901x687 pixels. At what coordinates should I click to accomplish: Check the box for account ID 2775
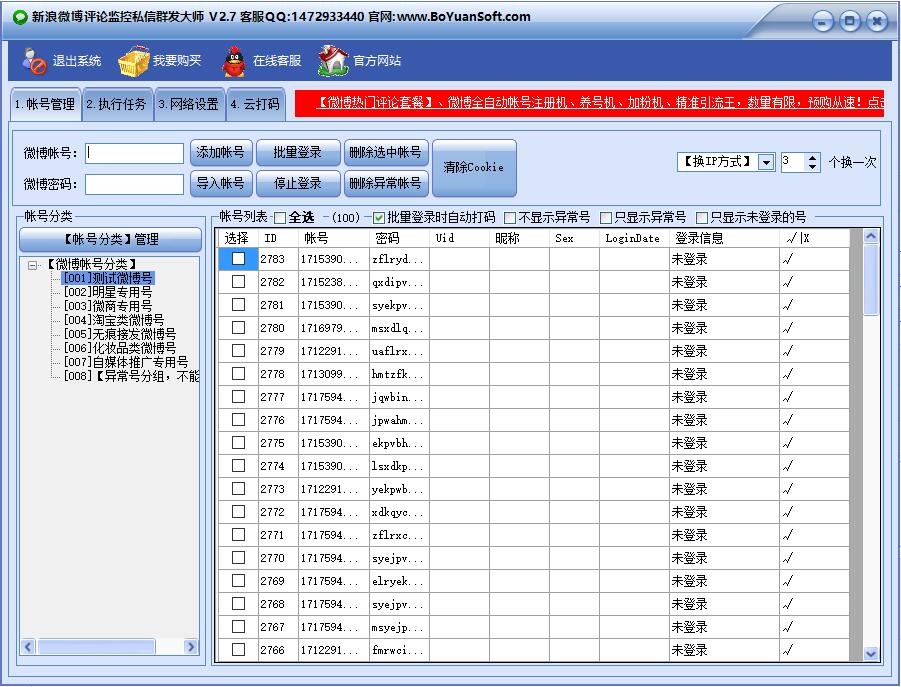(x=238, y=442)
